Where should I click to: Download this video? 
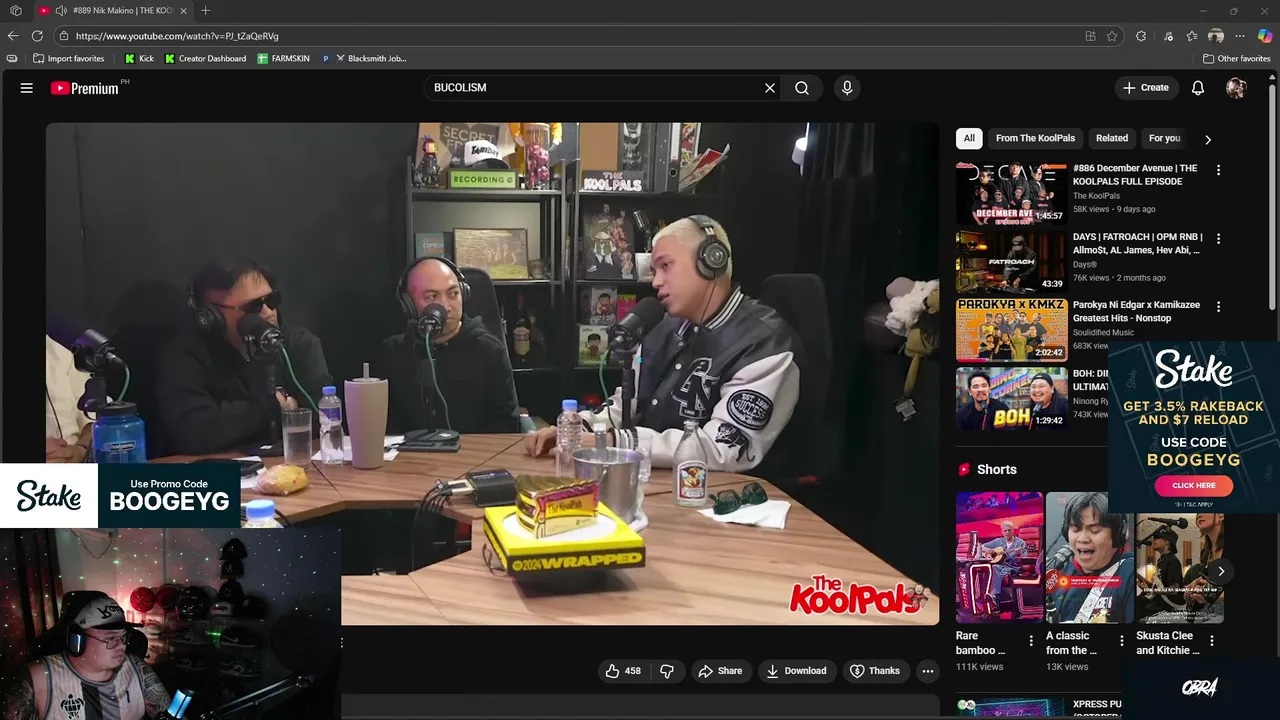(796, 671)
